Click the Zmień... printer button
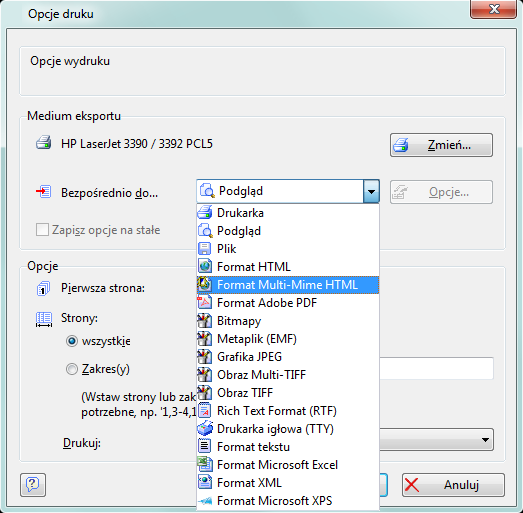The image size is (523, 513). coord(441,145)
